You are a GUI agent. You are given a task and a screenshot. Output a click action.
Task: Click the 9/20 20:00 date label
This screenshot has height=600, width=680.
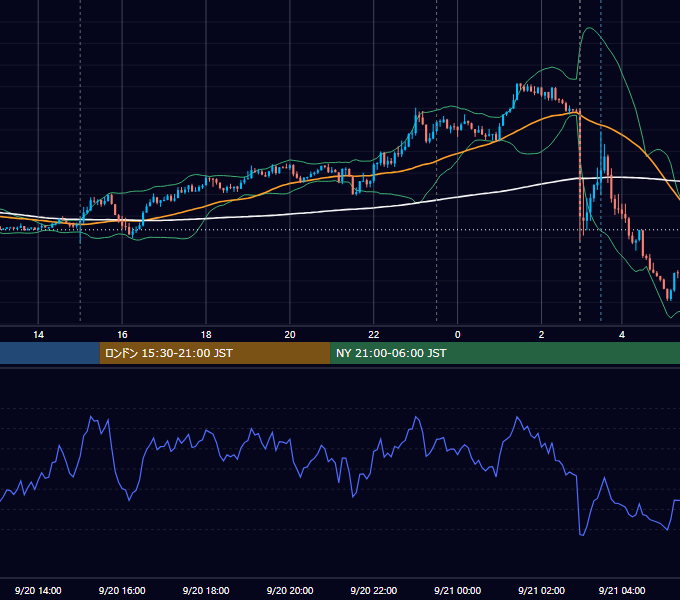tap(290, 590)
